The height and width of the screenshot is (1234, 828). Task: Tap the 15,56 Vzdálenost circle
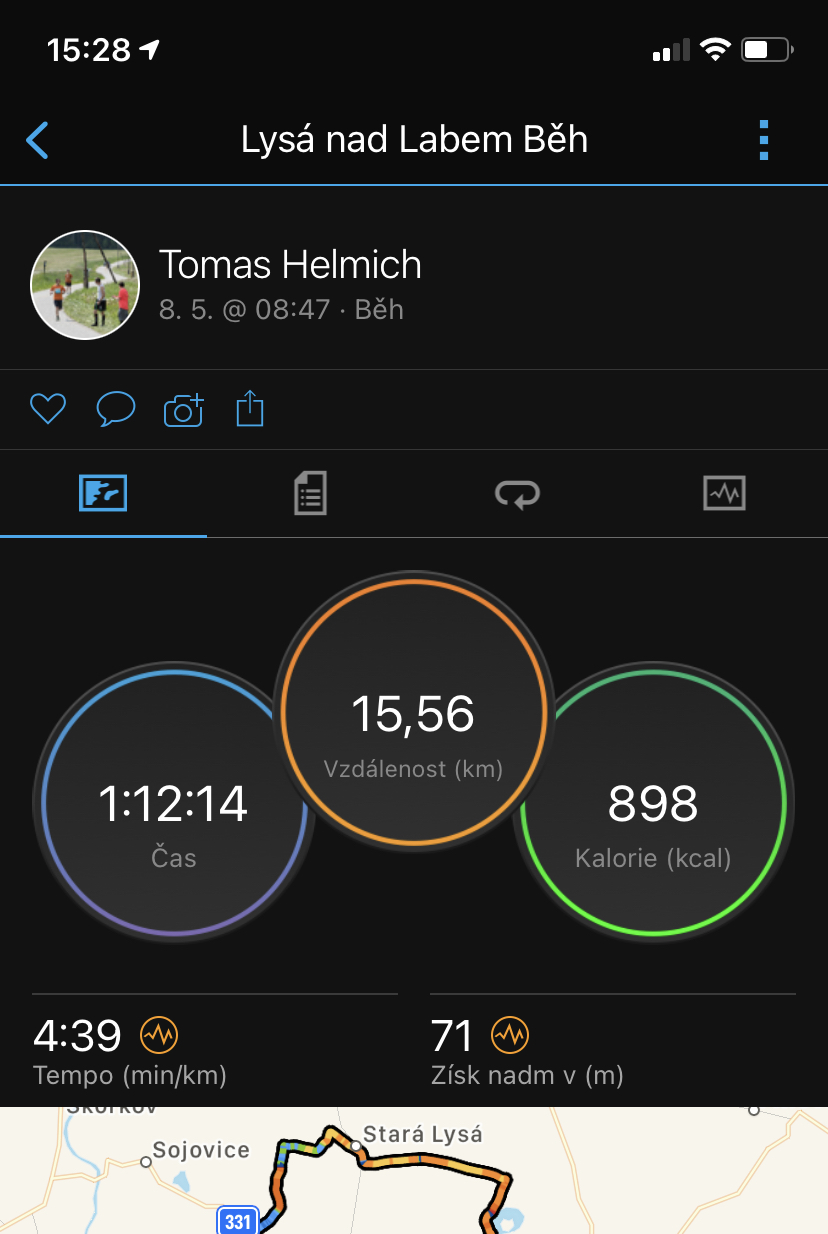click(414, 712)
